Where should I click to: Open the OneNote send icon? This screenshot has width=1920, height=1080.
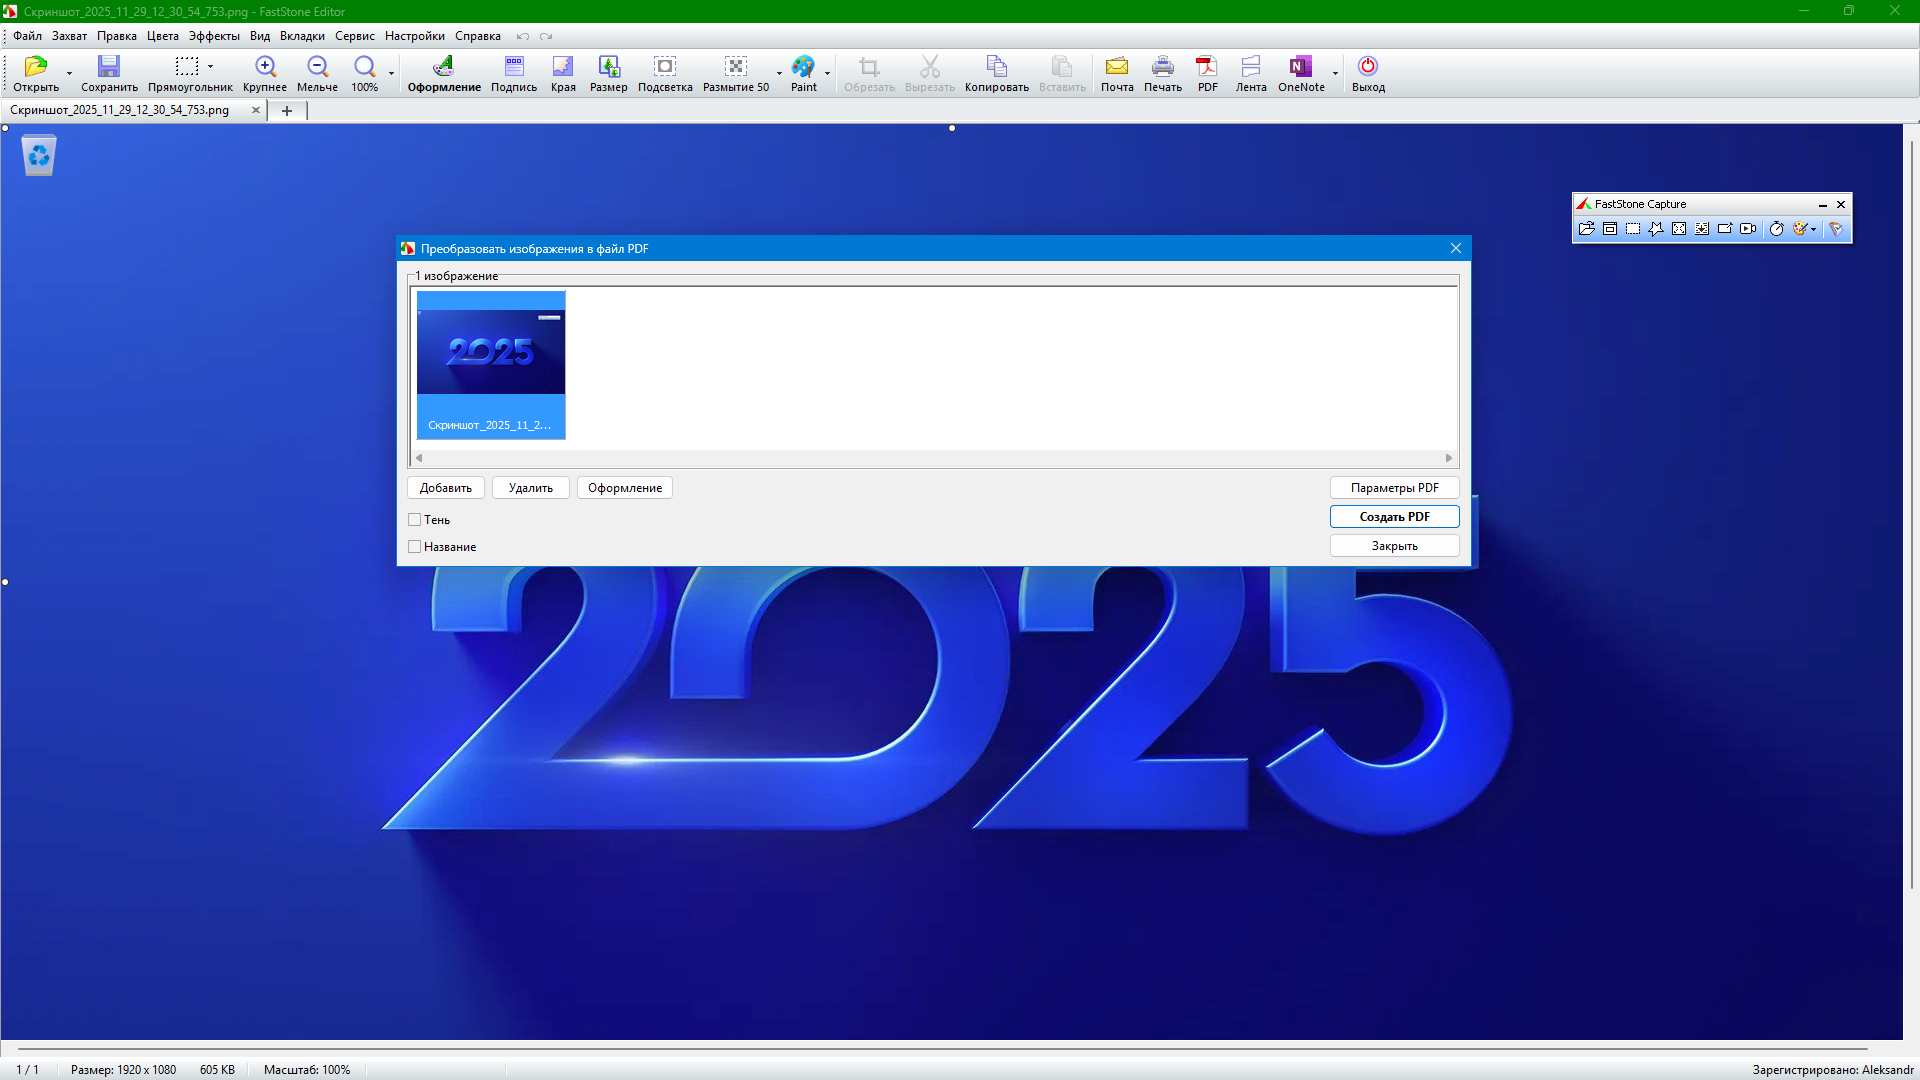pyautogui.click(x=1299, y=67)
